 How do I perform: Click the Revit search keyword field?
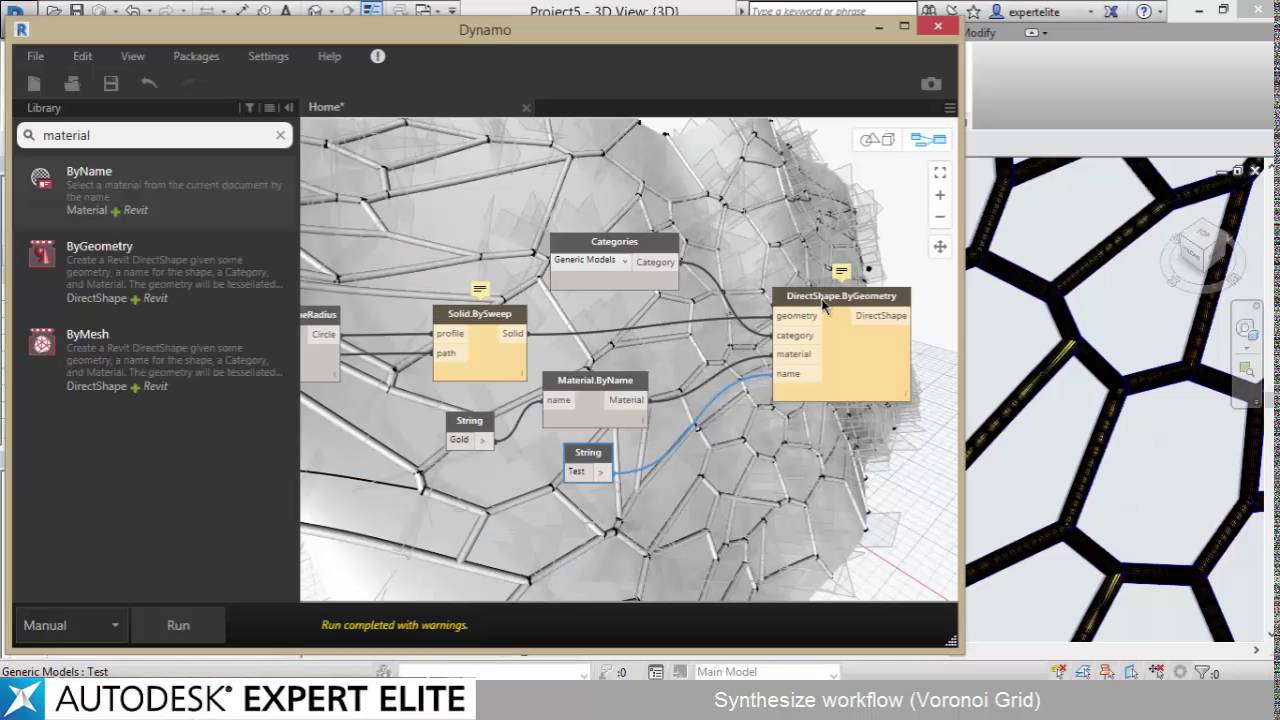pos(832,11)
